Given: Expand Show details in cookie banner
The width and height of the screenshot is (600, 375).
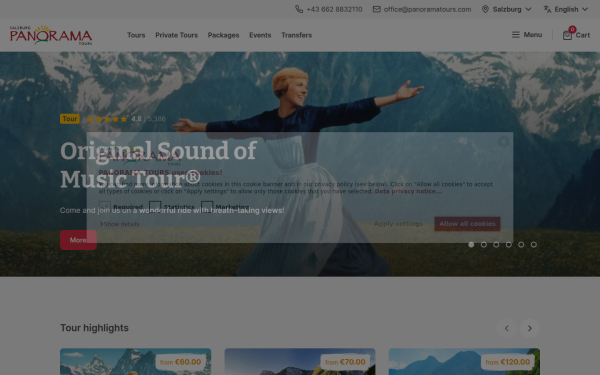Looking at the screenshot, I should (119, 224).
